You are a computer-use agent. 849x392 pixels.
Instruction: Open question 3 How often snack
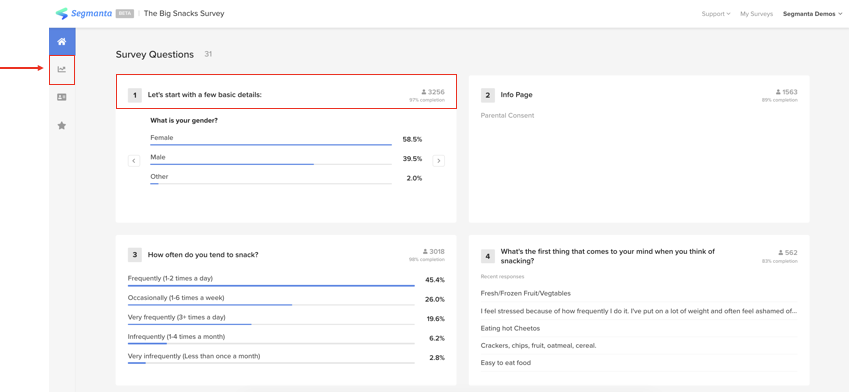click(203, 254)
